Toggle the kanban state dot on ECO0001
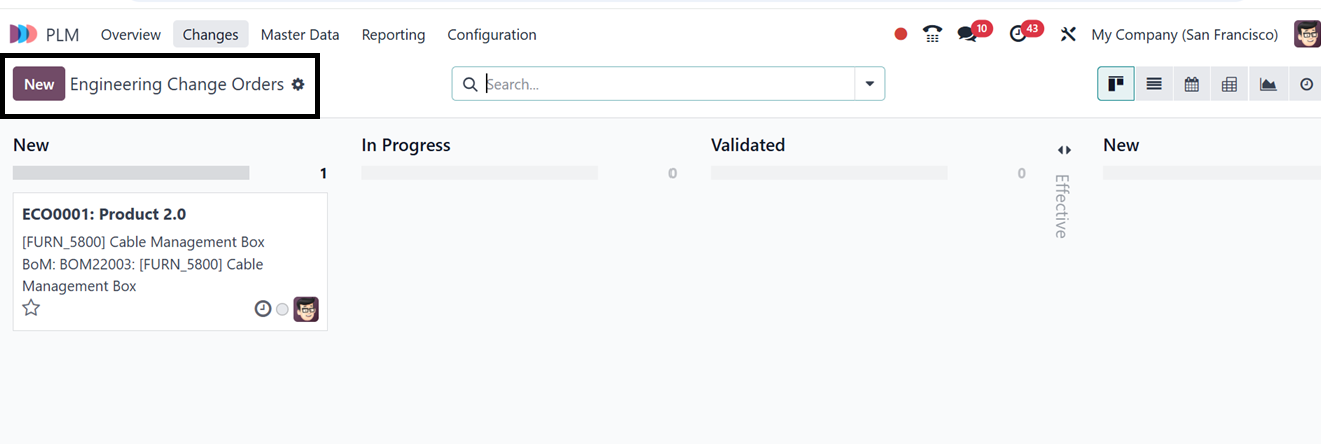 coord(282,310)
